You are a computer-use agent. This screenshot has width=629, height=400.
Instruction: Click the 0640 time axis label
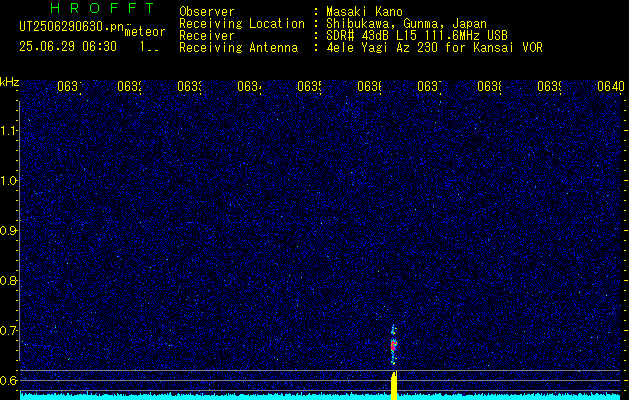point(611,86)
